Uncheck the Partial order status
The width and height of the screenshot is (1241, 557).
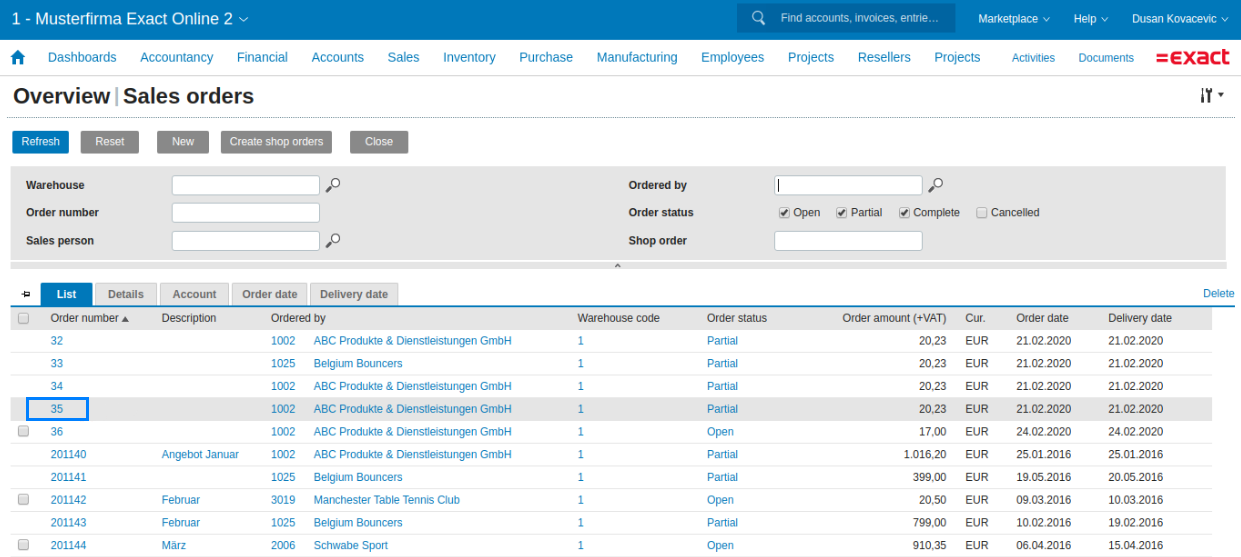842,213
